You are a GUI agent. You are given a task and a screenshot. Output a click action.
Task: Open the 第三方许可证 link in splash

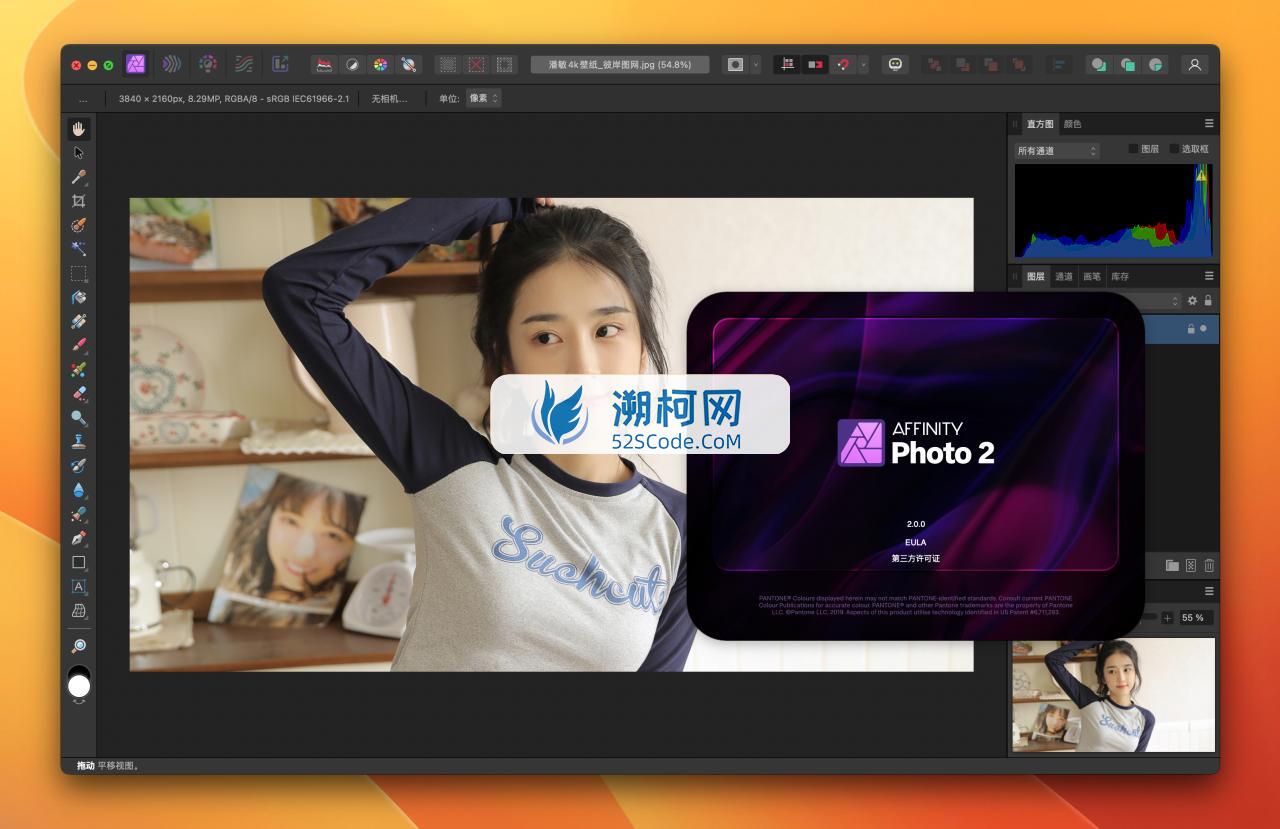pyautogui.click(x=915, y=559)
